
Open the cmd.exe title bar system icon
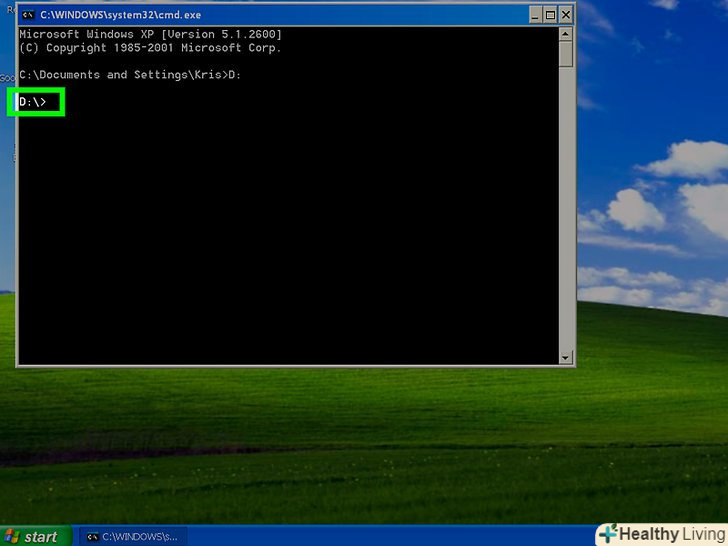(28, 15)
